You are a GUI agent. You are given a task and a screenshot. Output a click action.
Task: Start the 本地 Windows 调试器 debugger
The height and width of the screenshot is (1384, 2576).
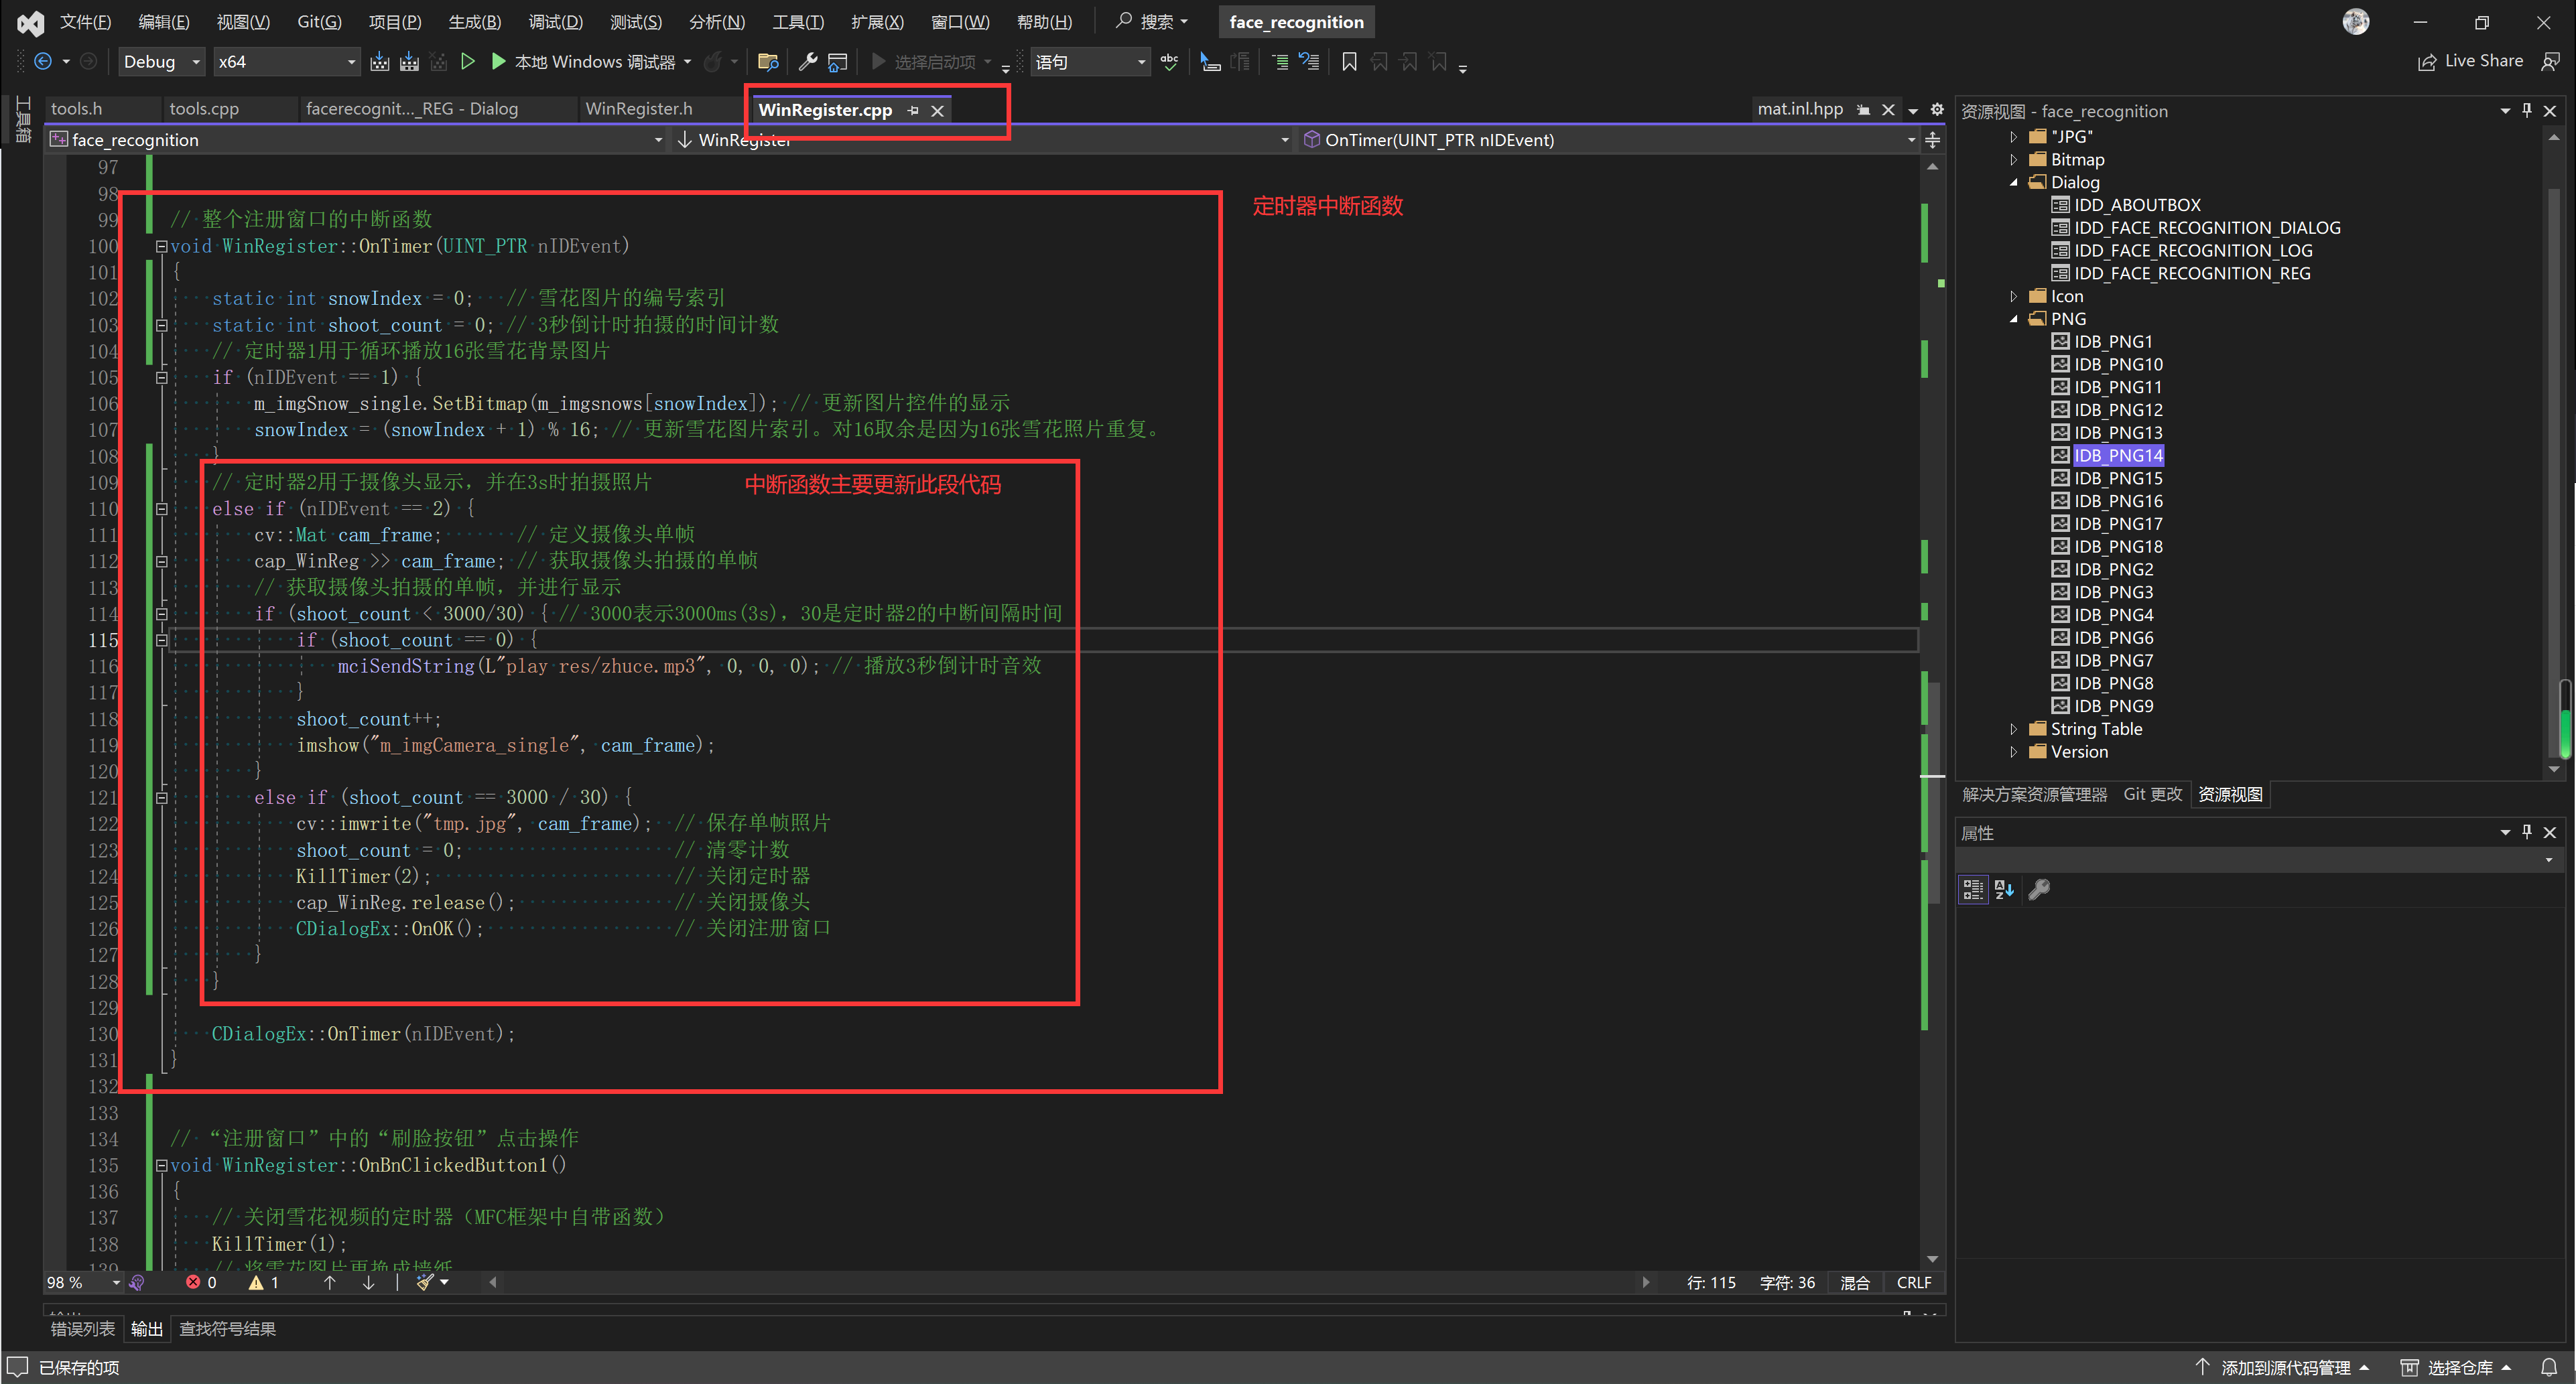pos(498,62)
